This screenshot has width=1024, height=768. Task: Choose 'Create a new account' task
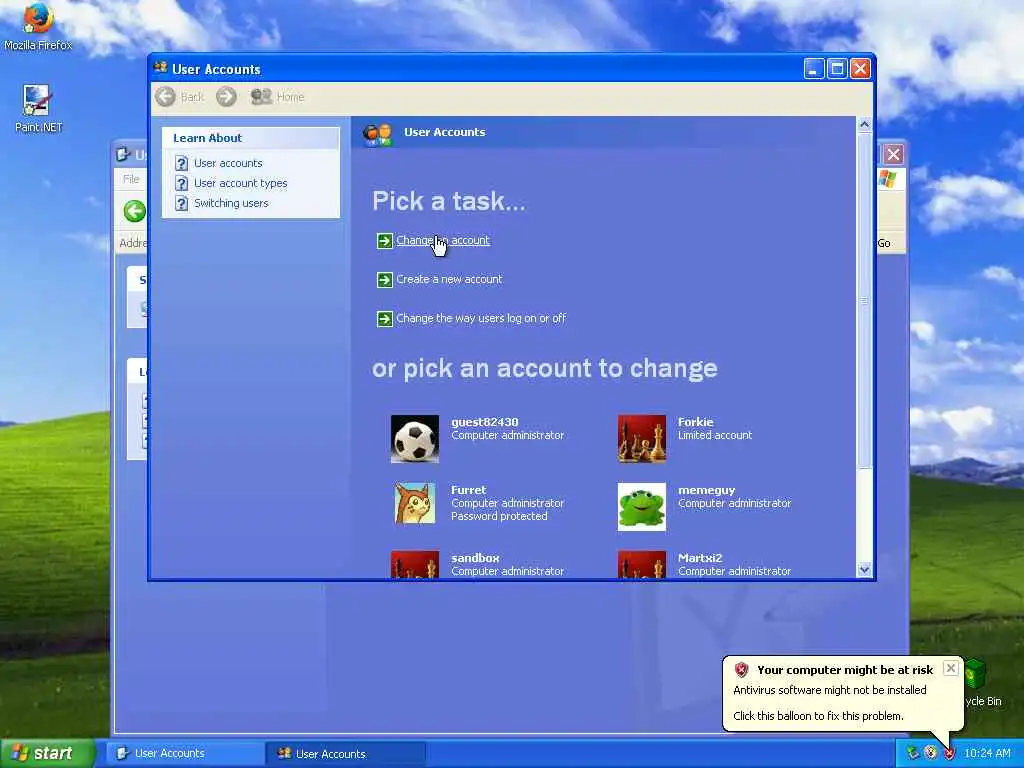[x=449, y=280]
